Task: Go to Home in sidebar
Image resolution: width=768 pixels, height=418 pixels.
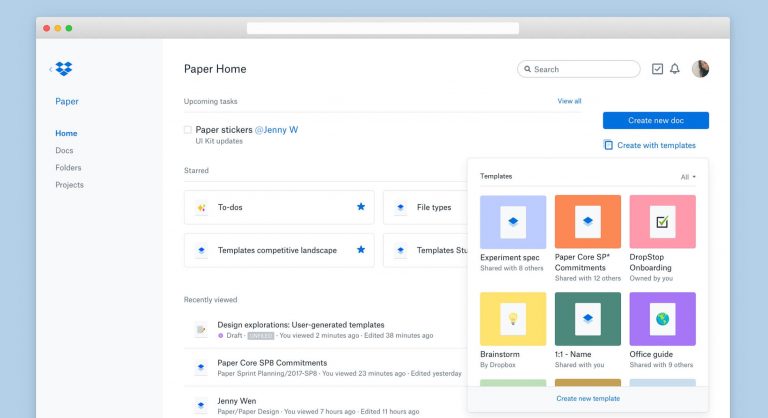Action: pyautogui.click(x=66, y=133)
